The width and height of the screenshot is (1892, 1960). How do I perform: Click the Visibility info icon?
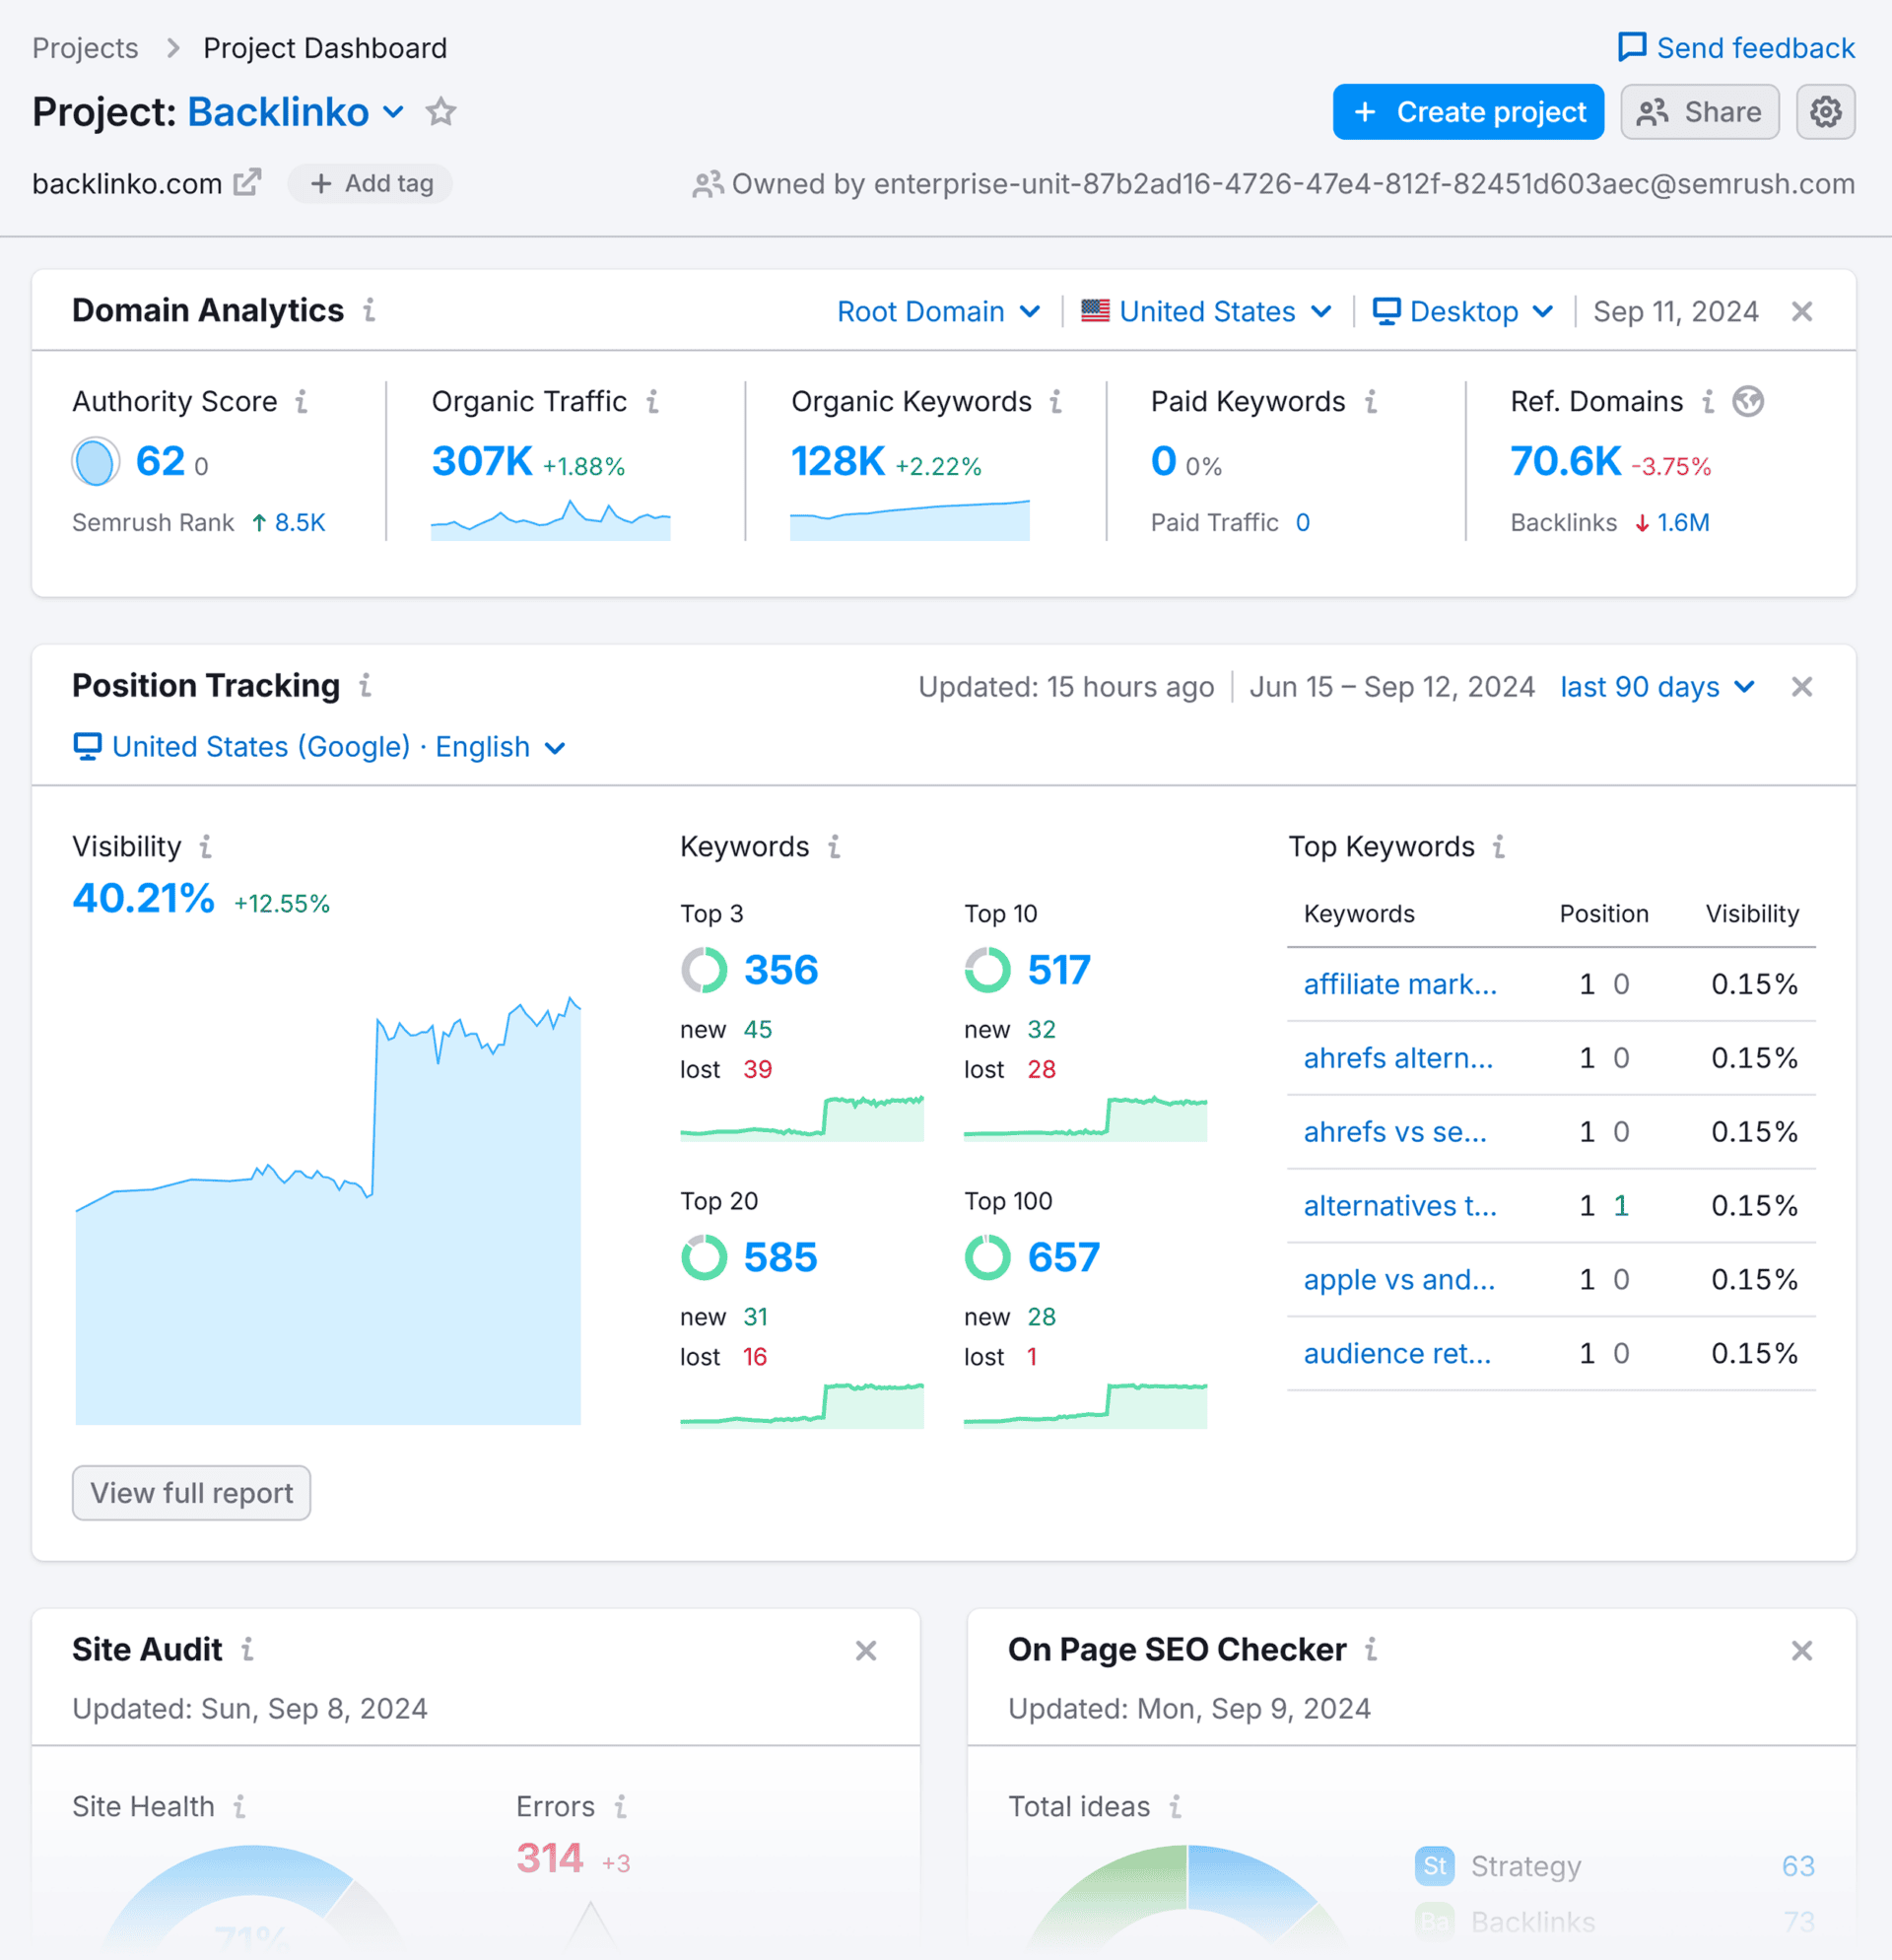pyautogui.click(x=207, y=846)
